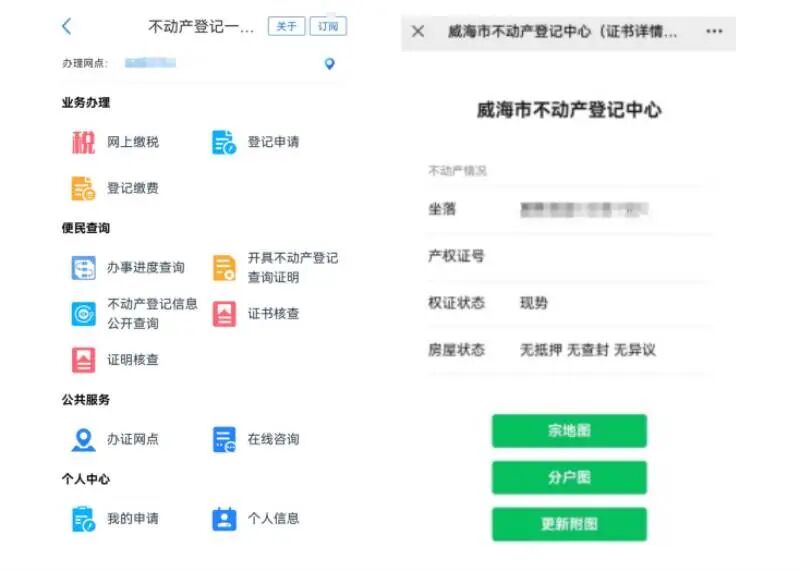Image resolution: width=800 pixels, height=571 pixels.
Task: Open the three-dot more menu
Action: (x=714, y=32)
